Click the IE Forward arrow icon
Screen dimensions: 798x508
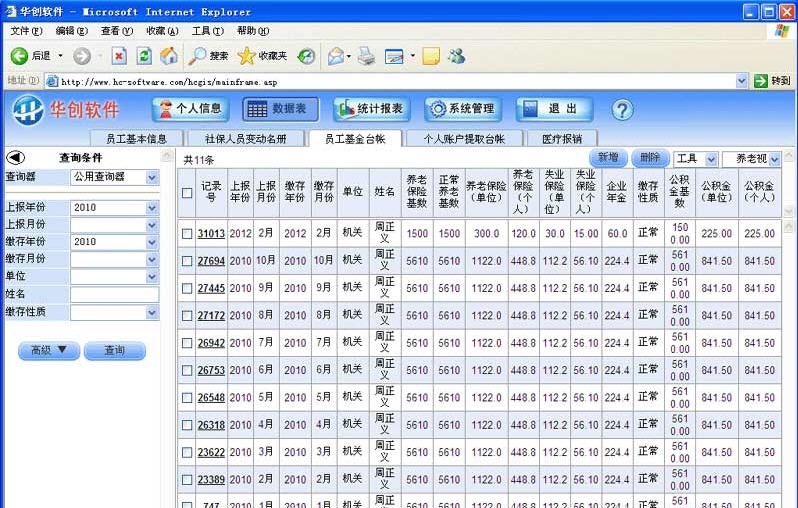pyautogui.click(x=81, y=55)
